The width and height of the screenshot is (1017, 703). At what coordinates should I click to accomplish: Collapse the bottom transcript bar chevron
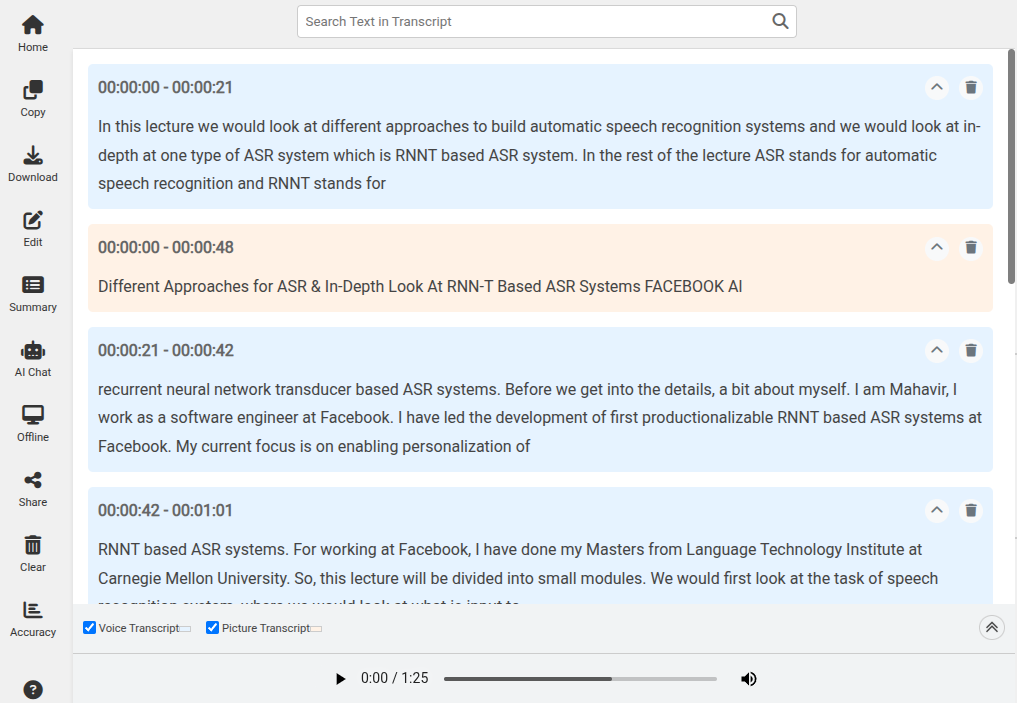(x=991, y=627)
